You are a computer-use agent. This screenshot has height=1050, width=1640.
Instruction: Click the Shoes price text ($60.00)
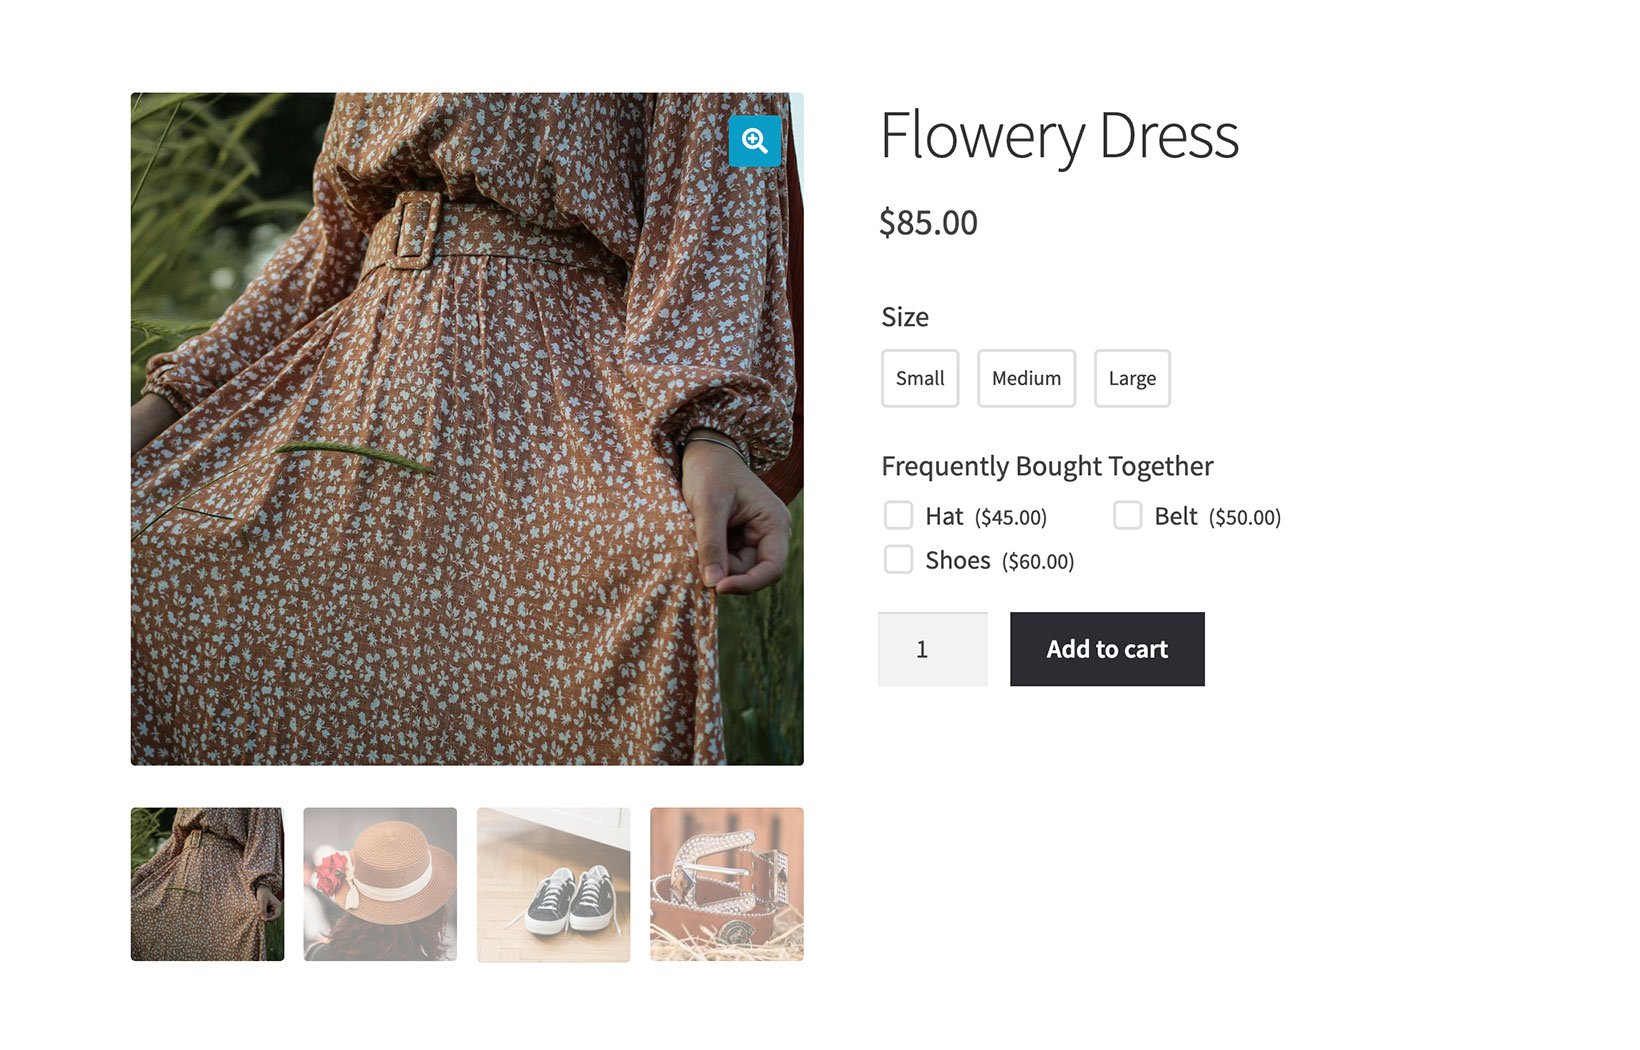1038,561
